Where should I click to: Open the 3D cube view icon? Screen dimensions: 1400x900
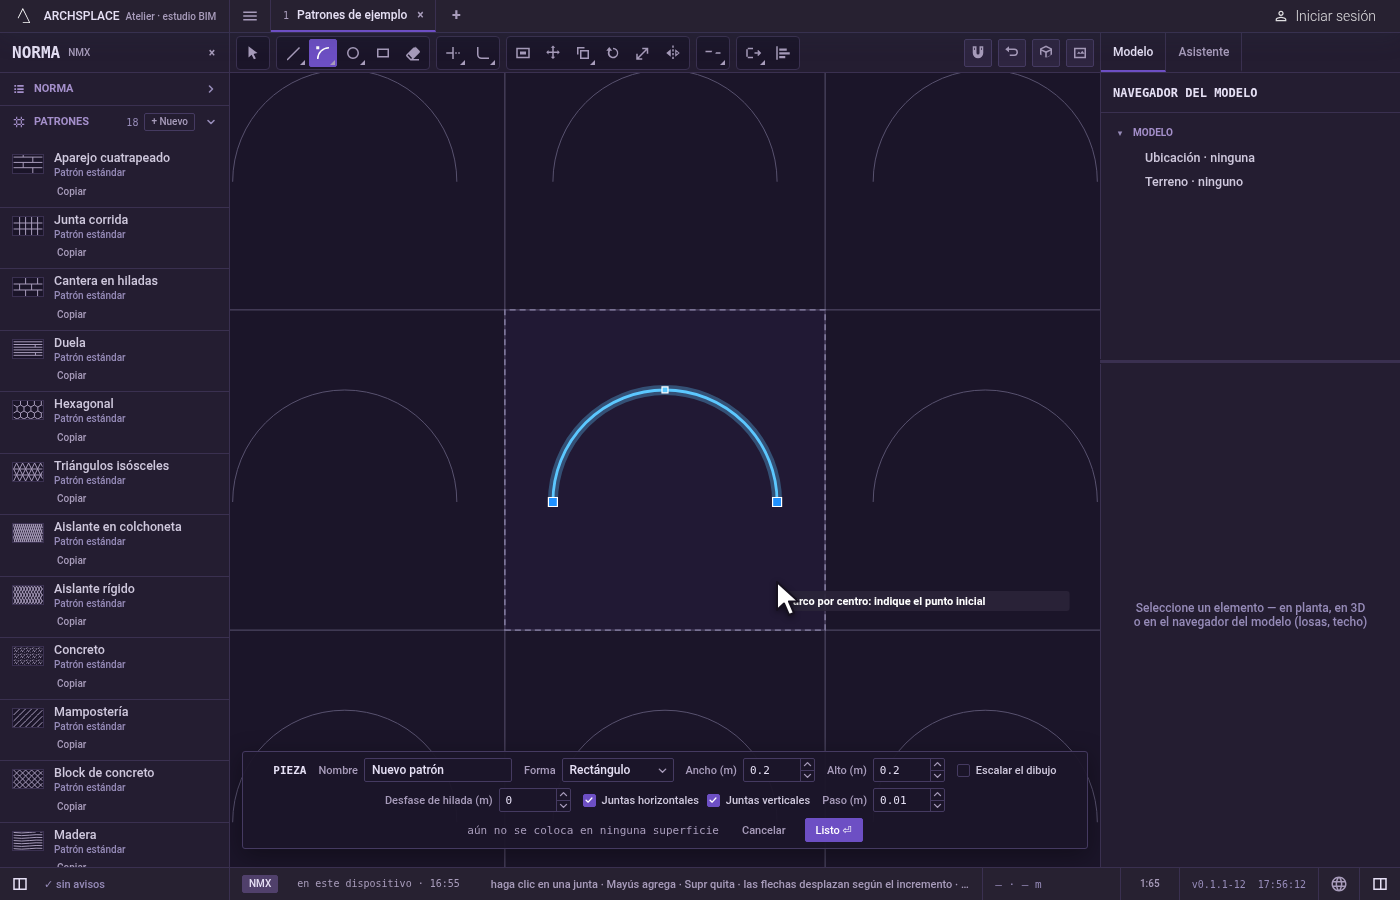click(1046, 53)
